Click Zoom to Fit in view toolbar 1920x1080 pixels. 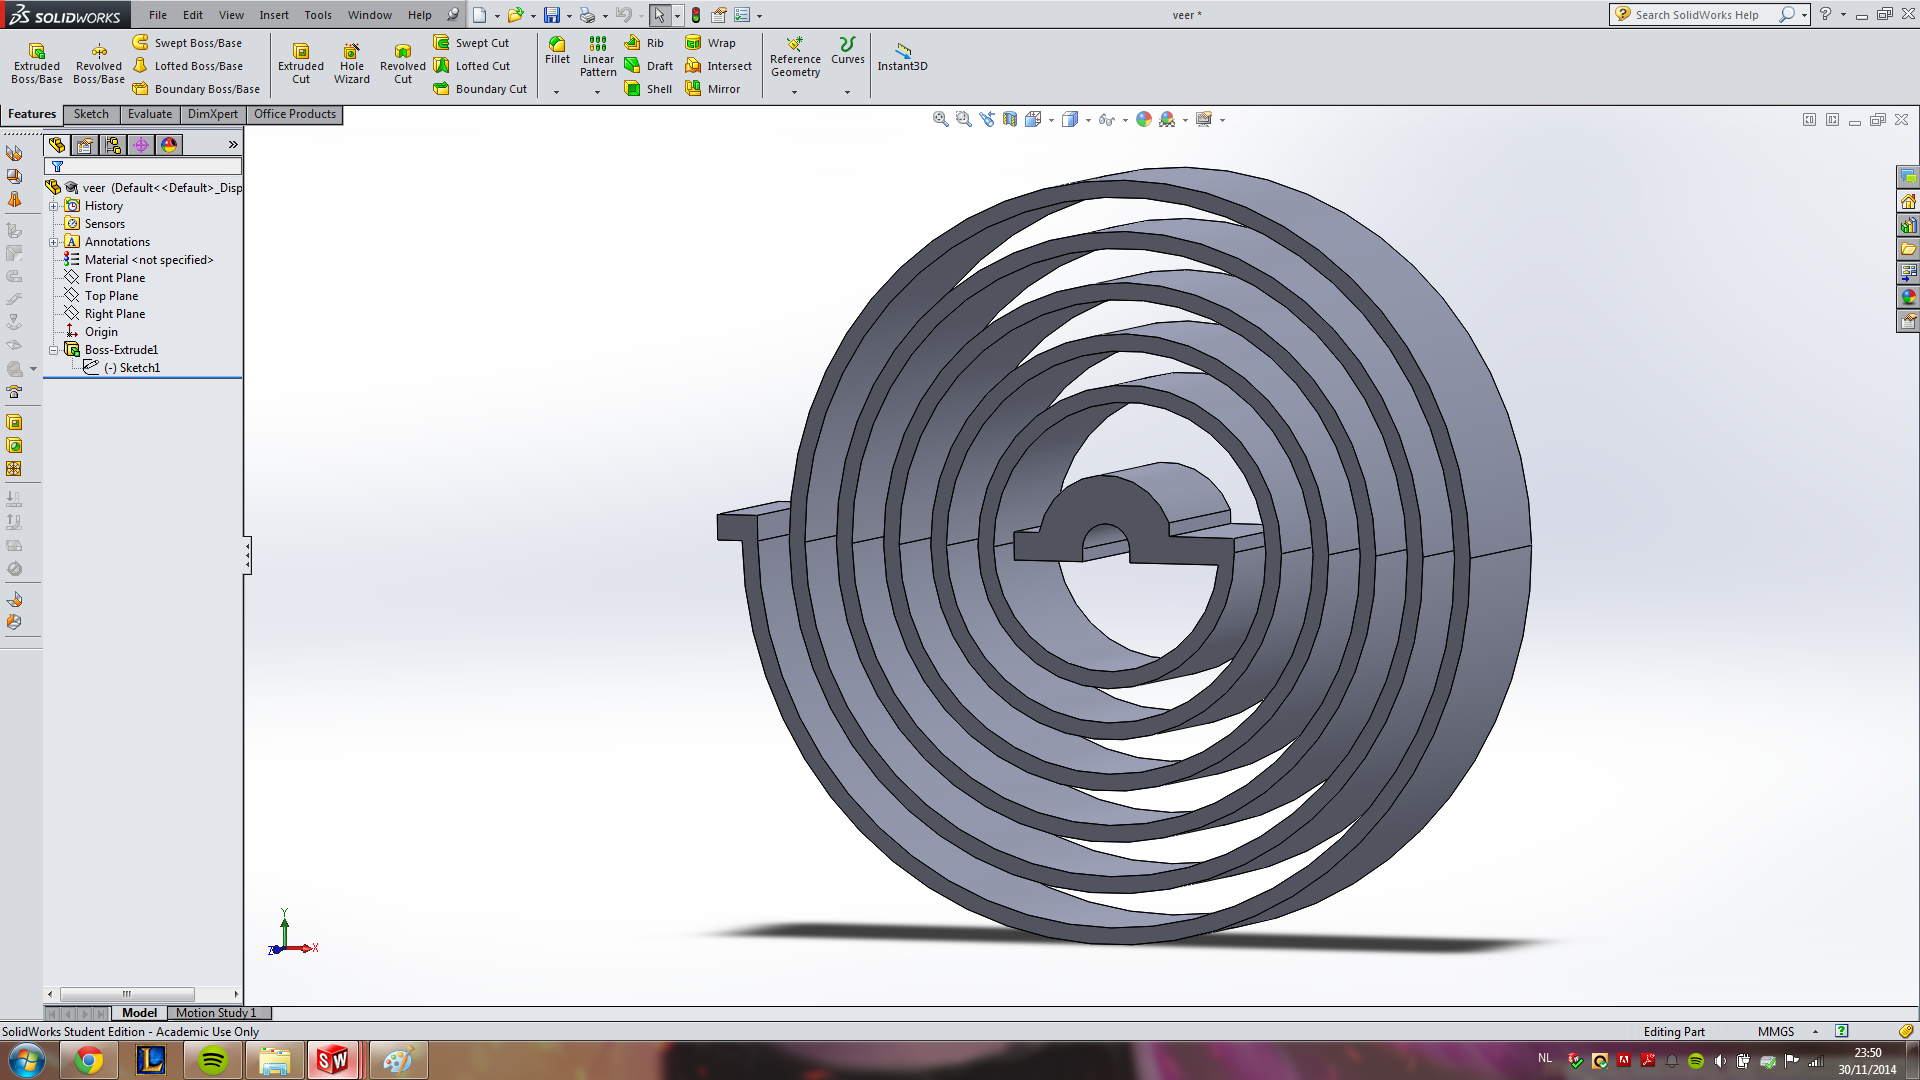940,120
